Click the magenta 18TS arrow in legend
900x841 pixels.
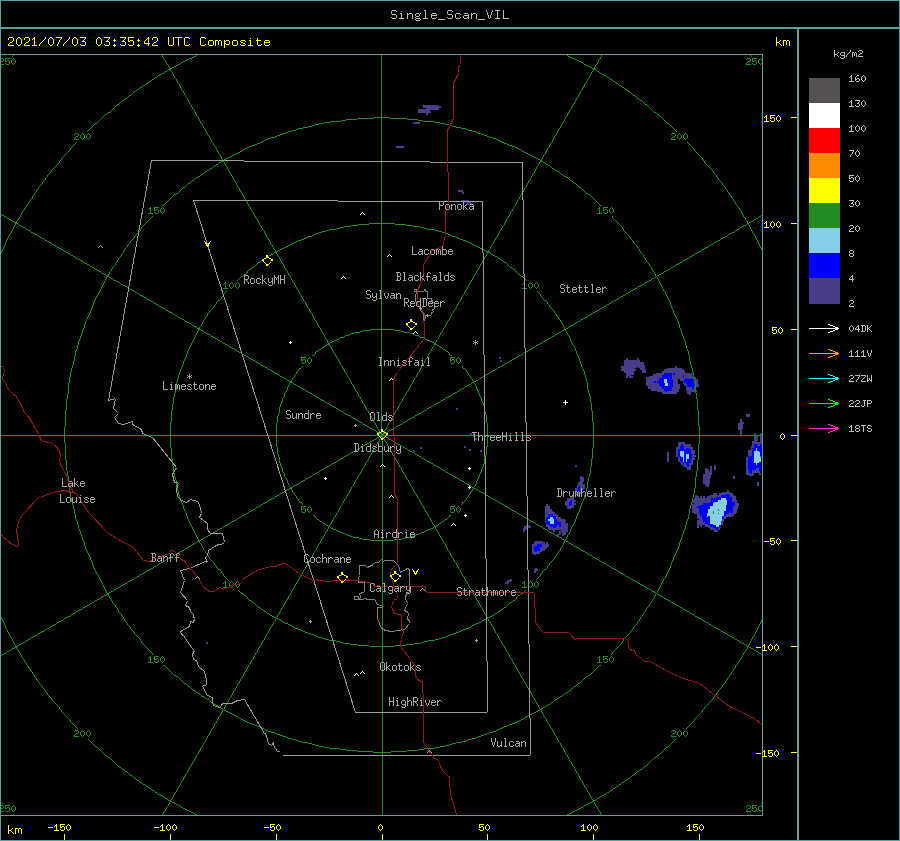pyautogui.click(x=824, y=428)
